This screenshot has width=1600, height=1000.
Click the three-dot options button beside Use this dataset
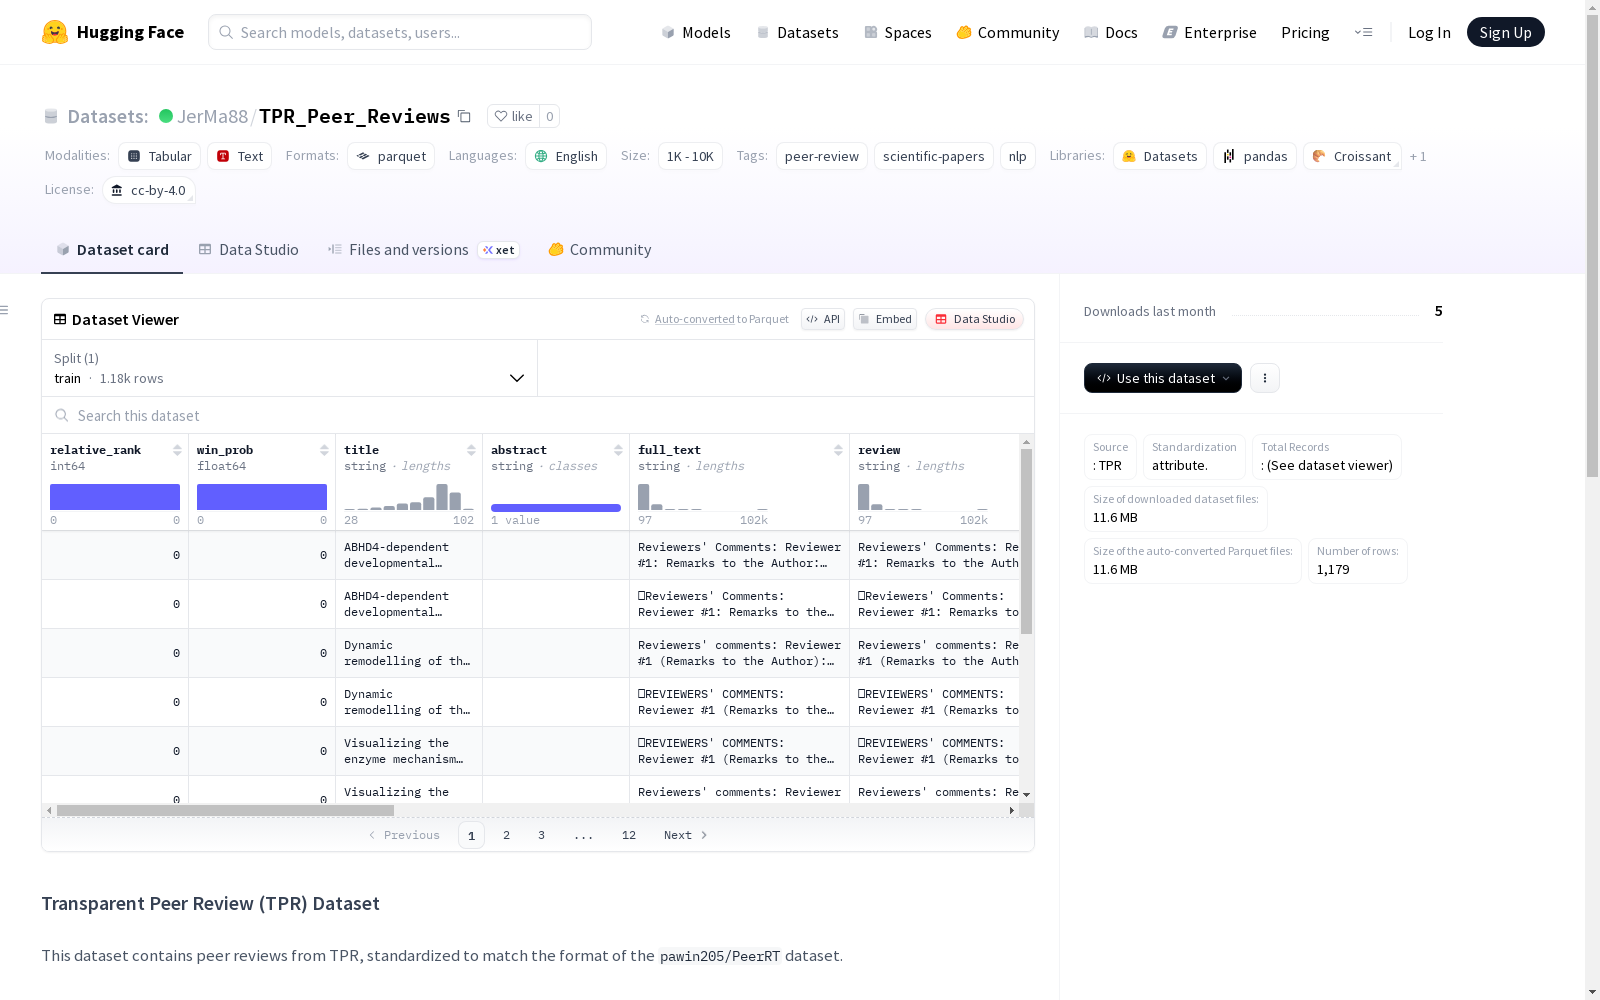tap(1265, 378)
